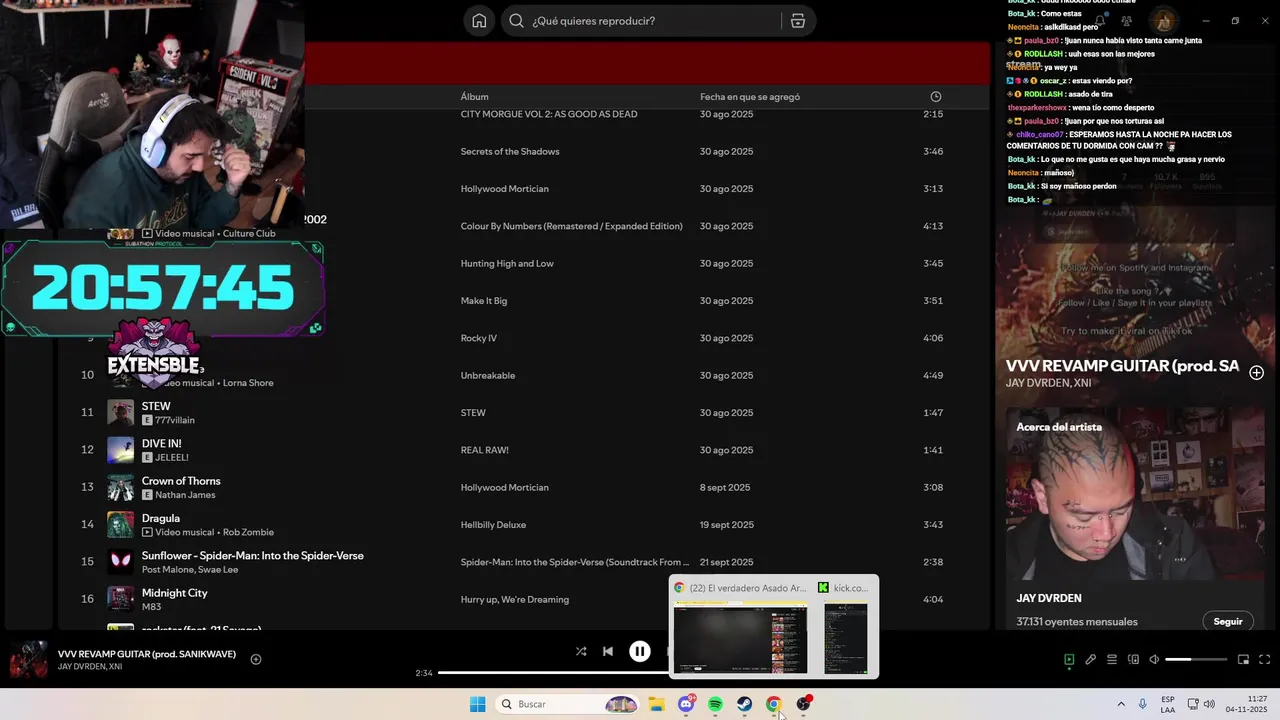
Task: Open the Now Playing view icon
Action: [1069, 659]
